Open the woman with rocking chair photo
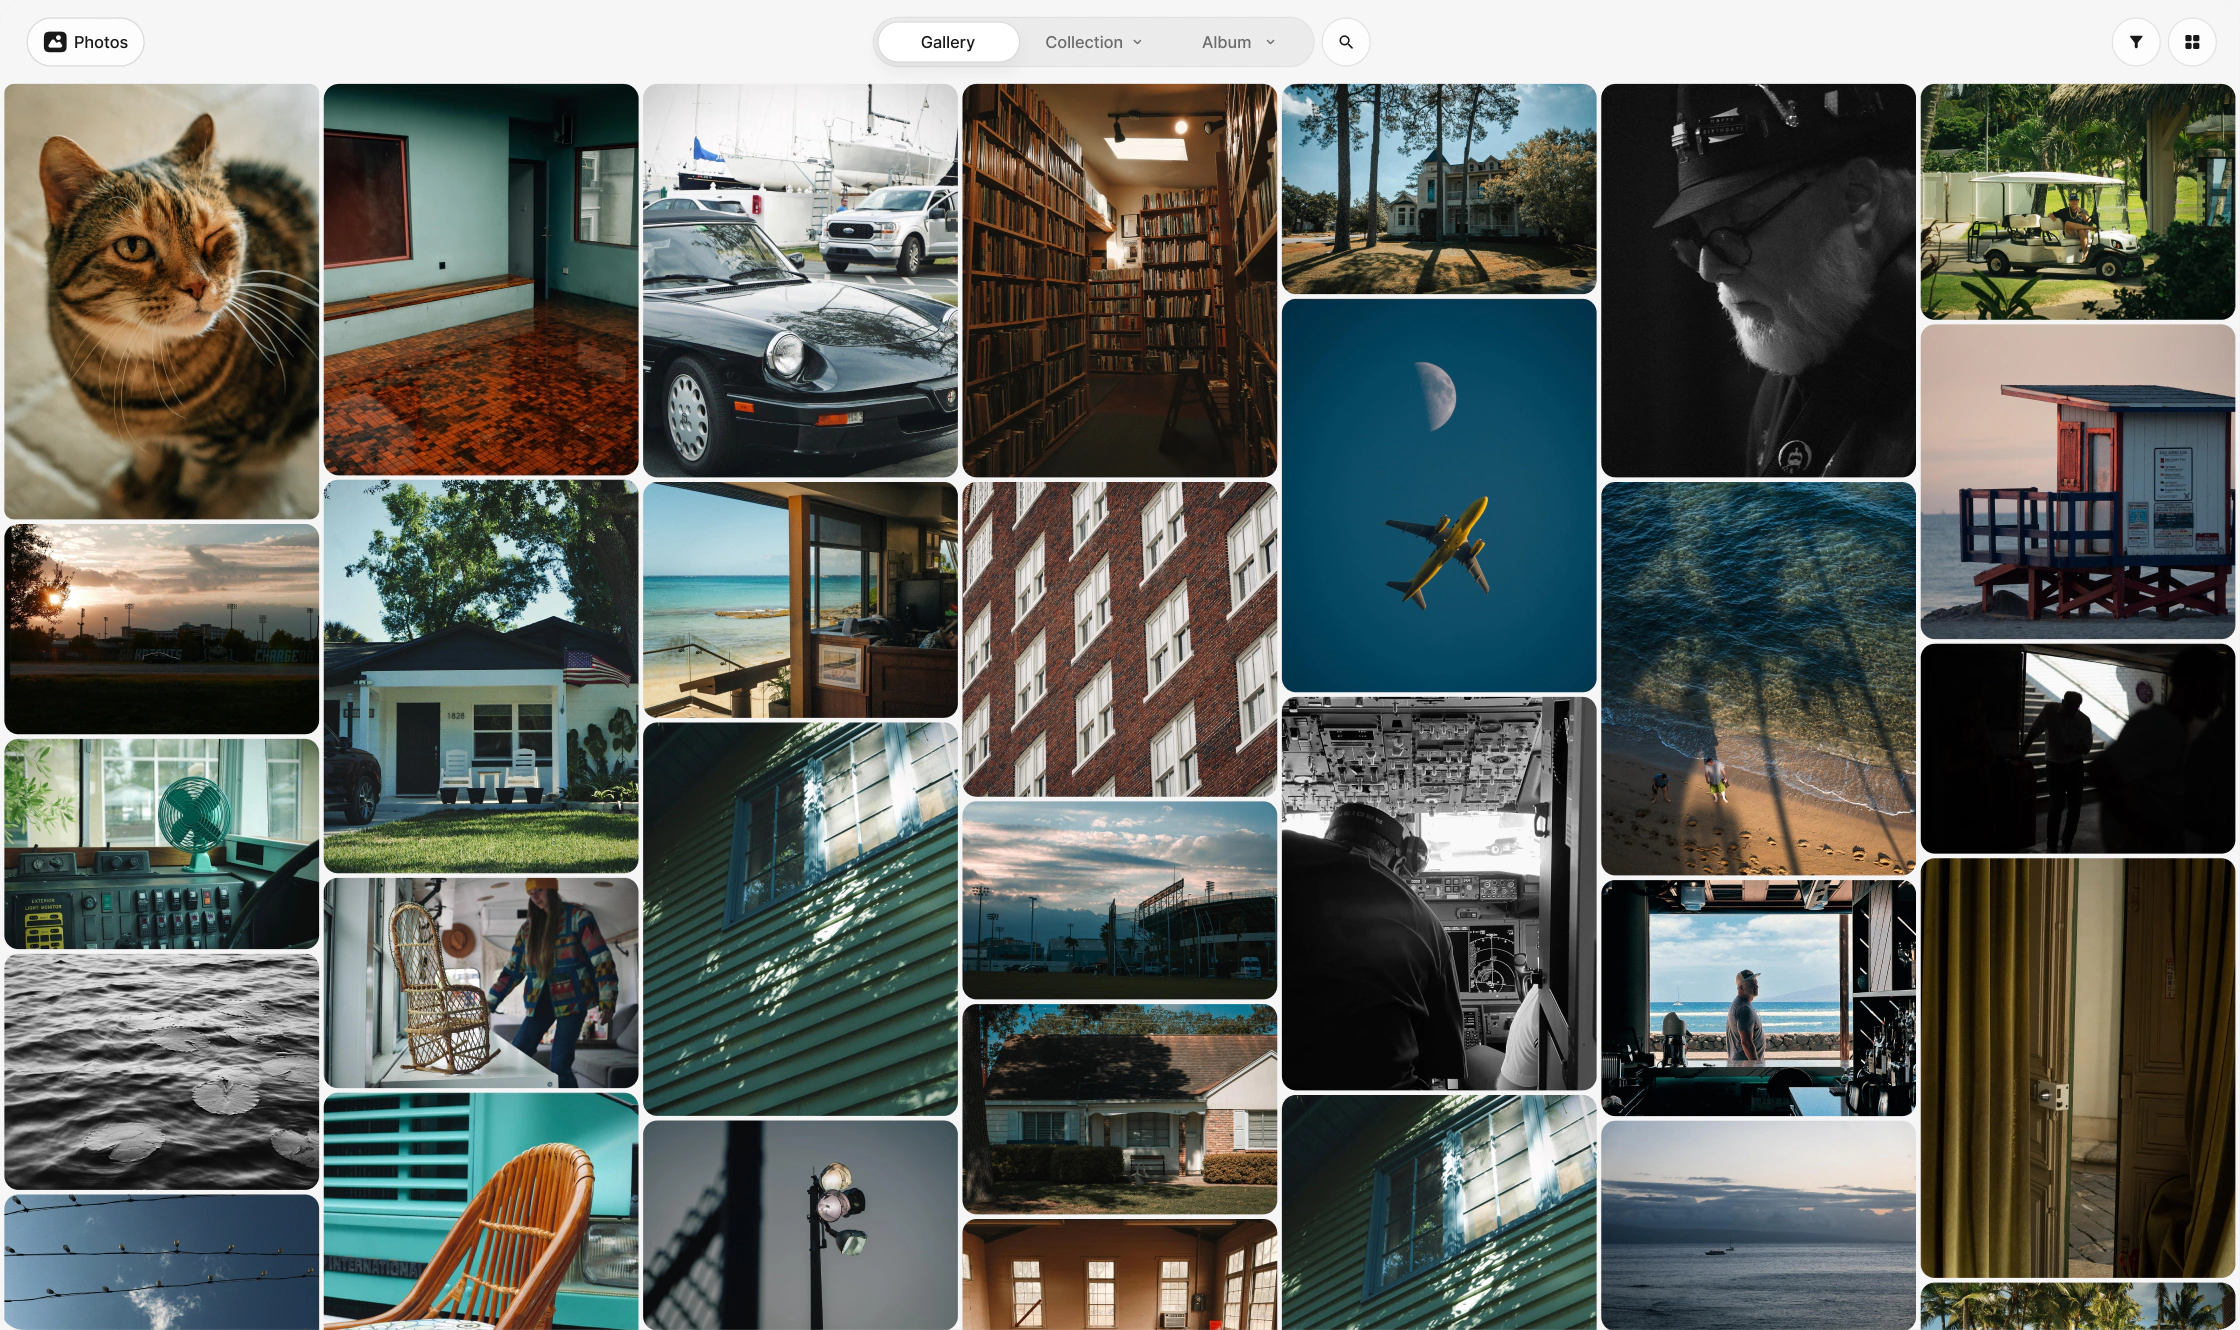 (x=481, y=983)
